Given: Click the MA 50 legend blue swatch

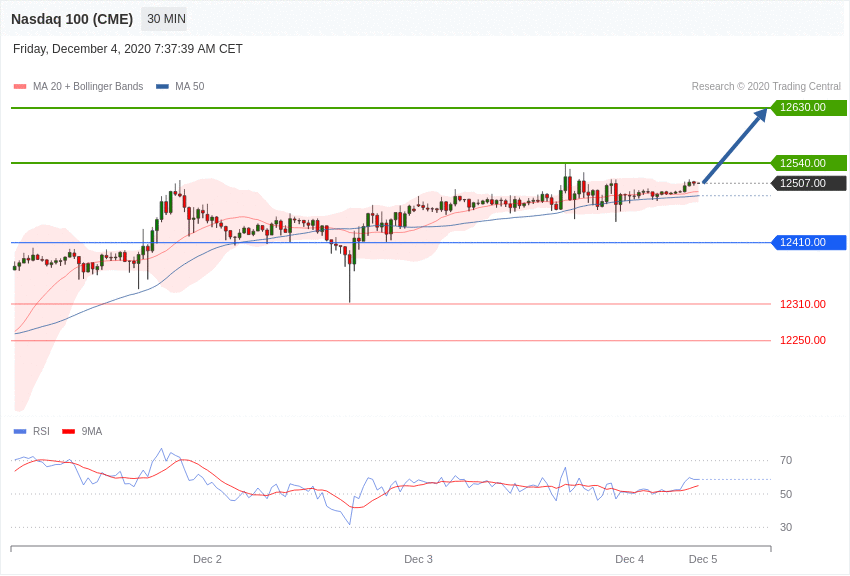Looking at the screenshot, I should coord(163,86).
